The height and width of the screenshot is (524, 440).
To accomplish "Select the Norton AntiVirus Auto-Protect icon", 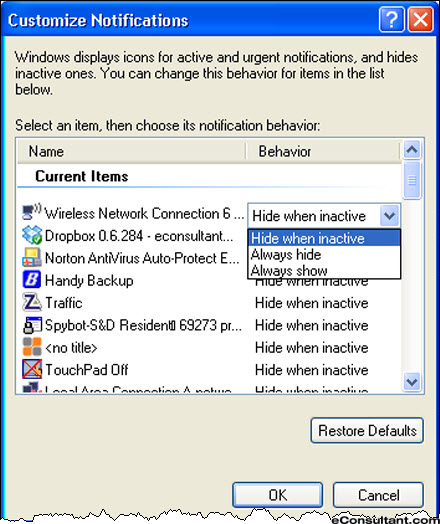I will coord(32,257).
